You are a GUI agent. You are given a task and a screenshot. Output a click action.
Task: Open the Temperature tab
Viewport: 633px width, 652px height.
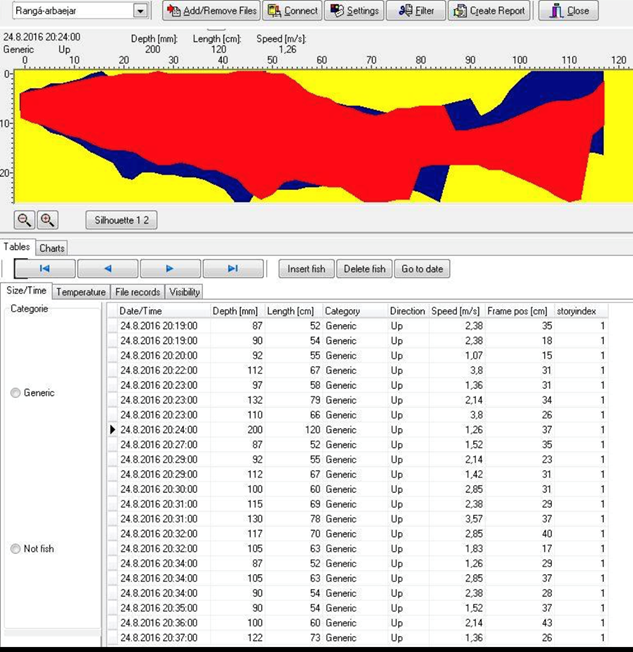tap(81, 292)
